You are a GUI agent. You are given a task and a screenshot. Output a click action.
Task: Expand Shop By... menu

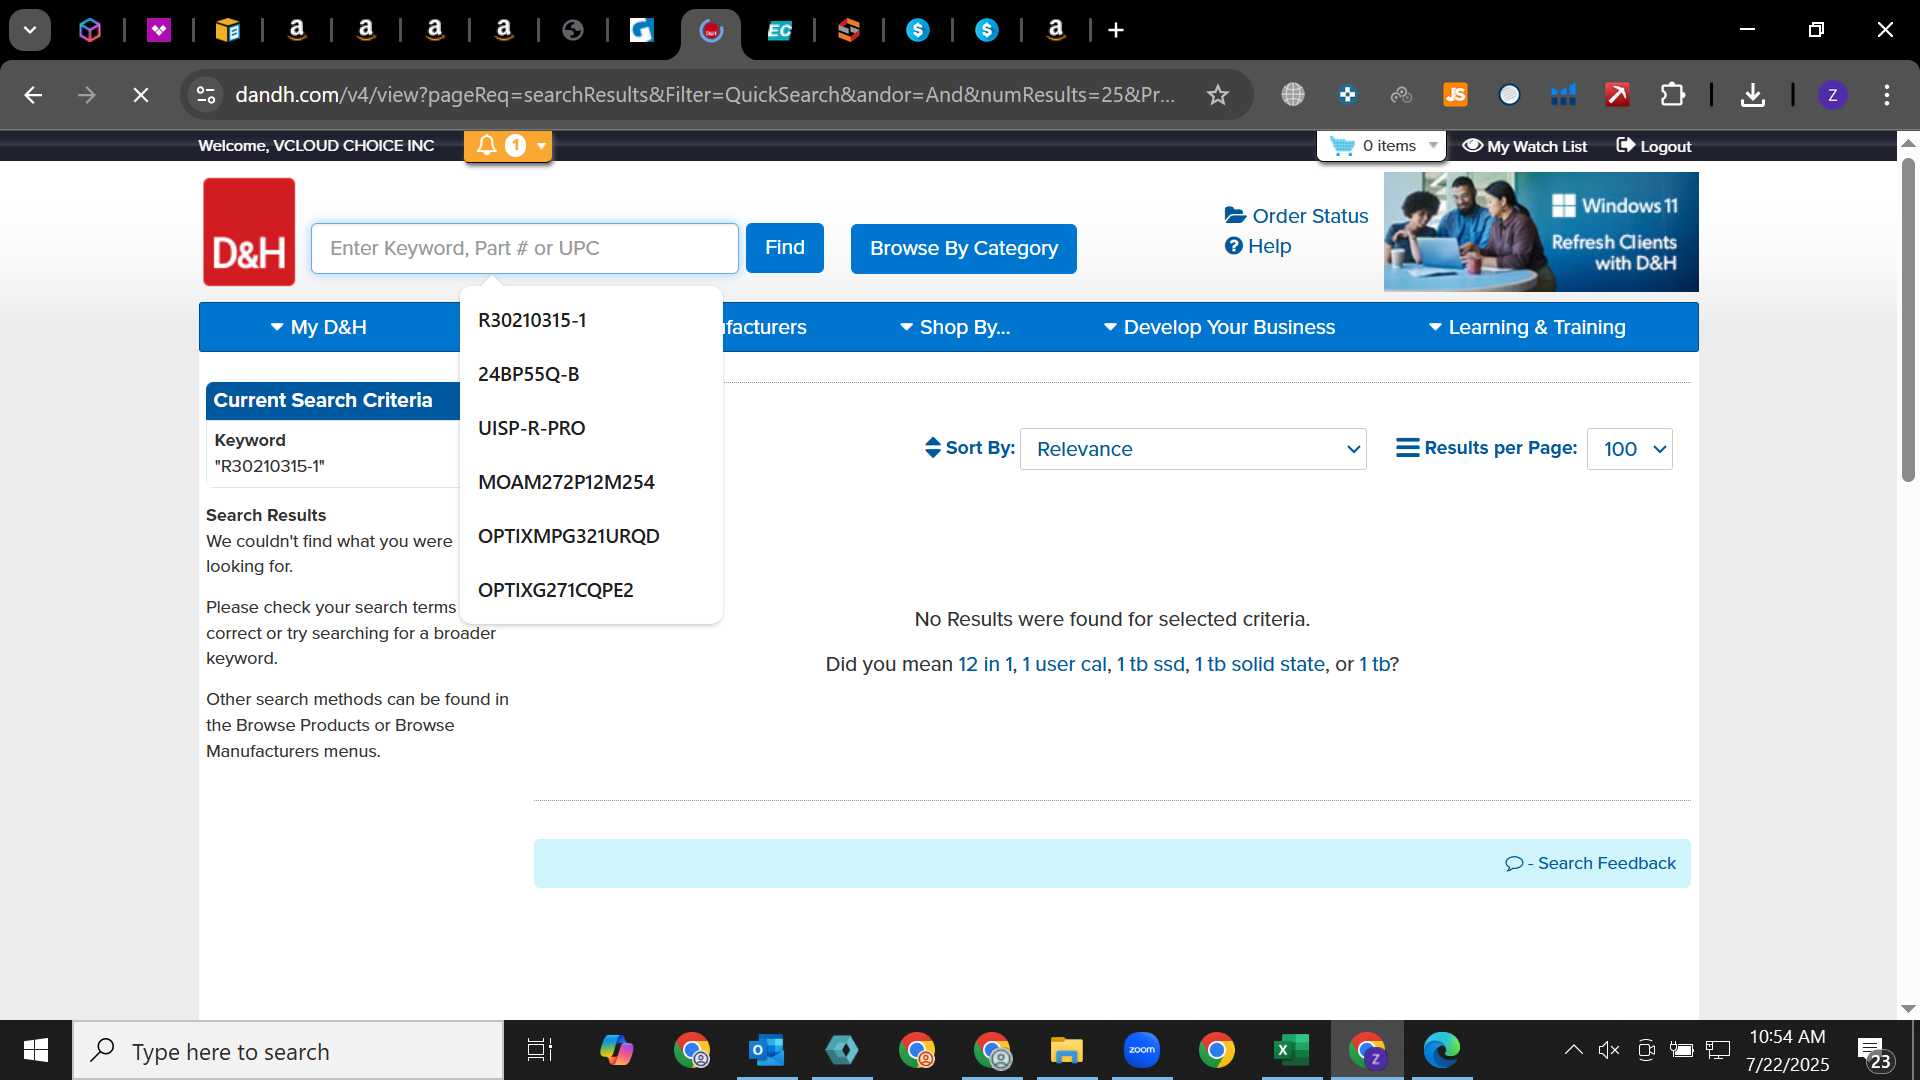click(x=955, y=327)
